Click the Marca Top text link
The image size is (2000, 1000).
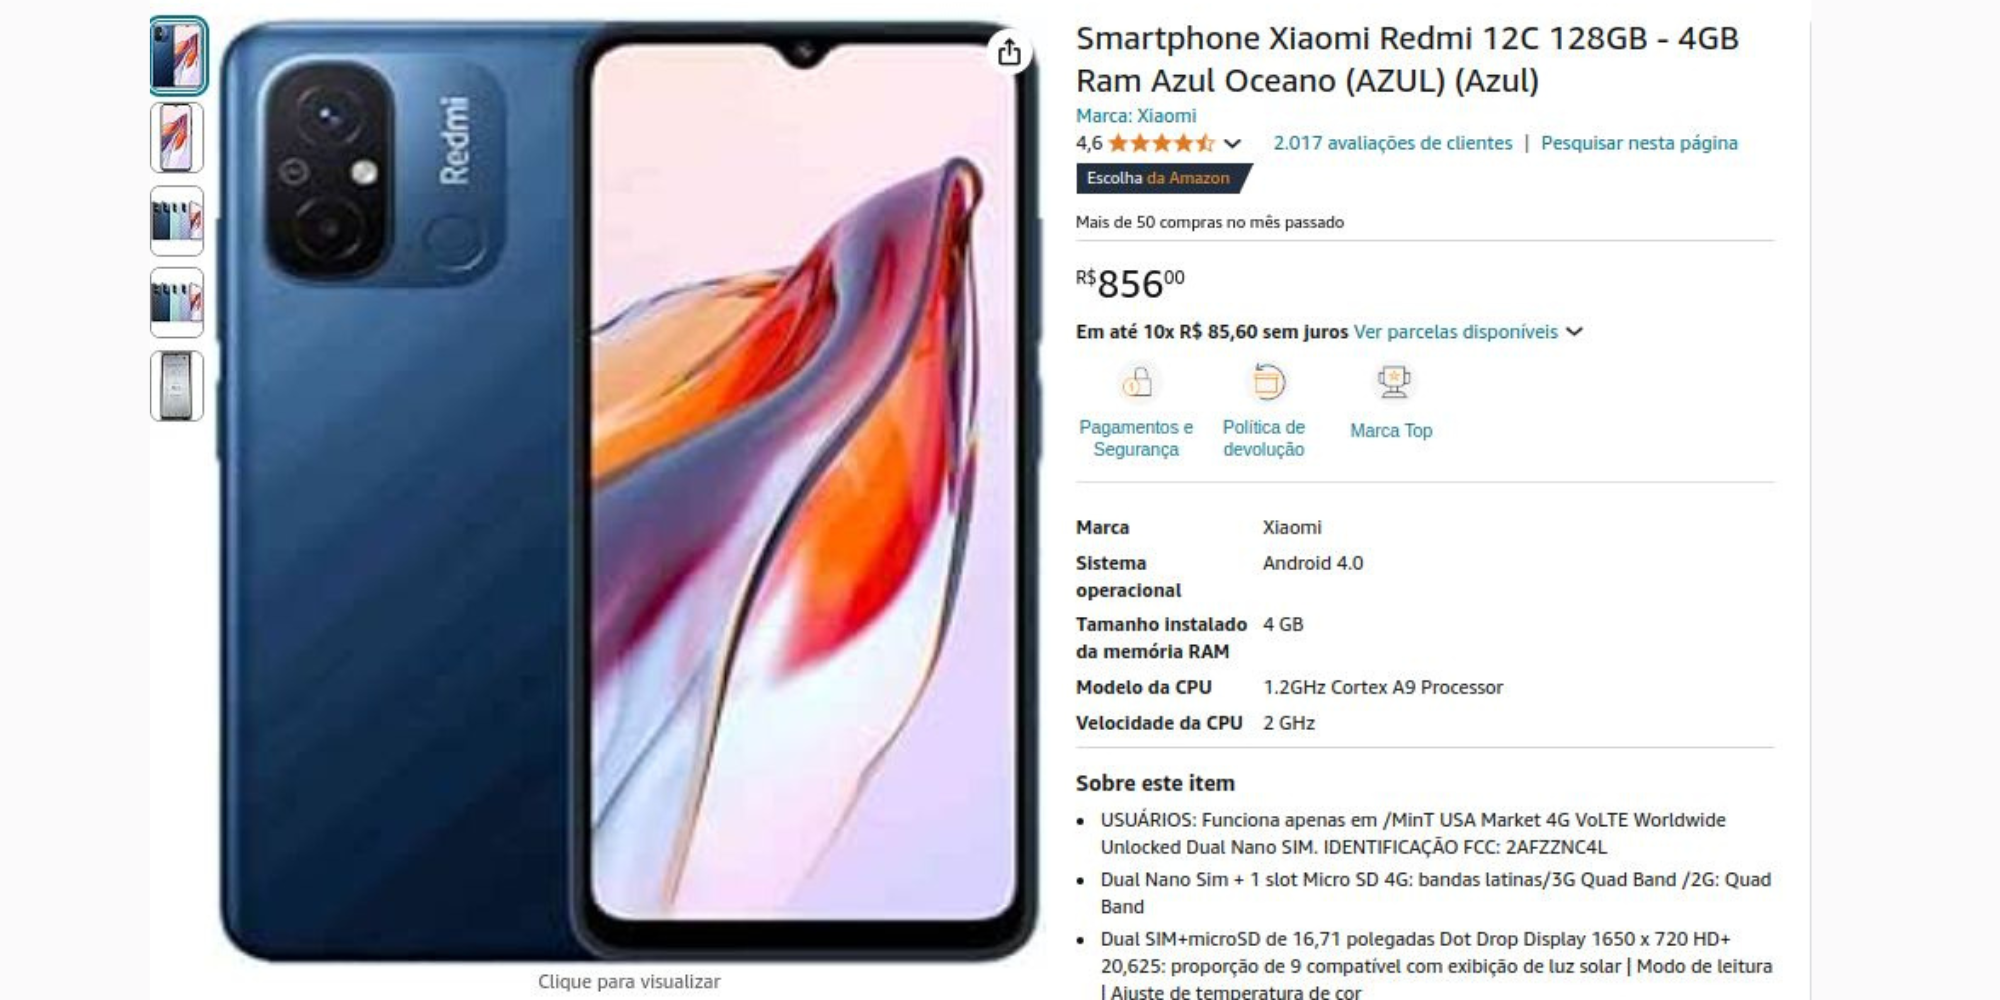click(x=1391, y=431)
